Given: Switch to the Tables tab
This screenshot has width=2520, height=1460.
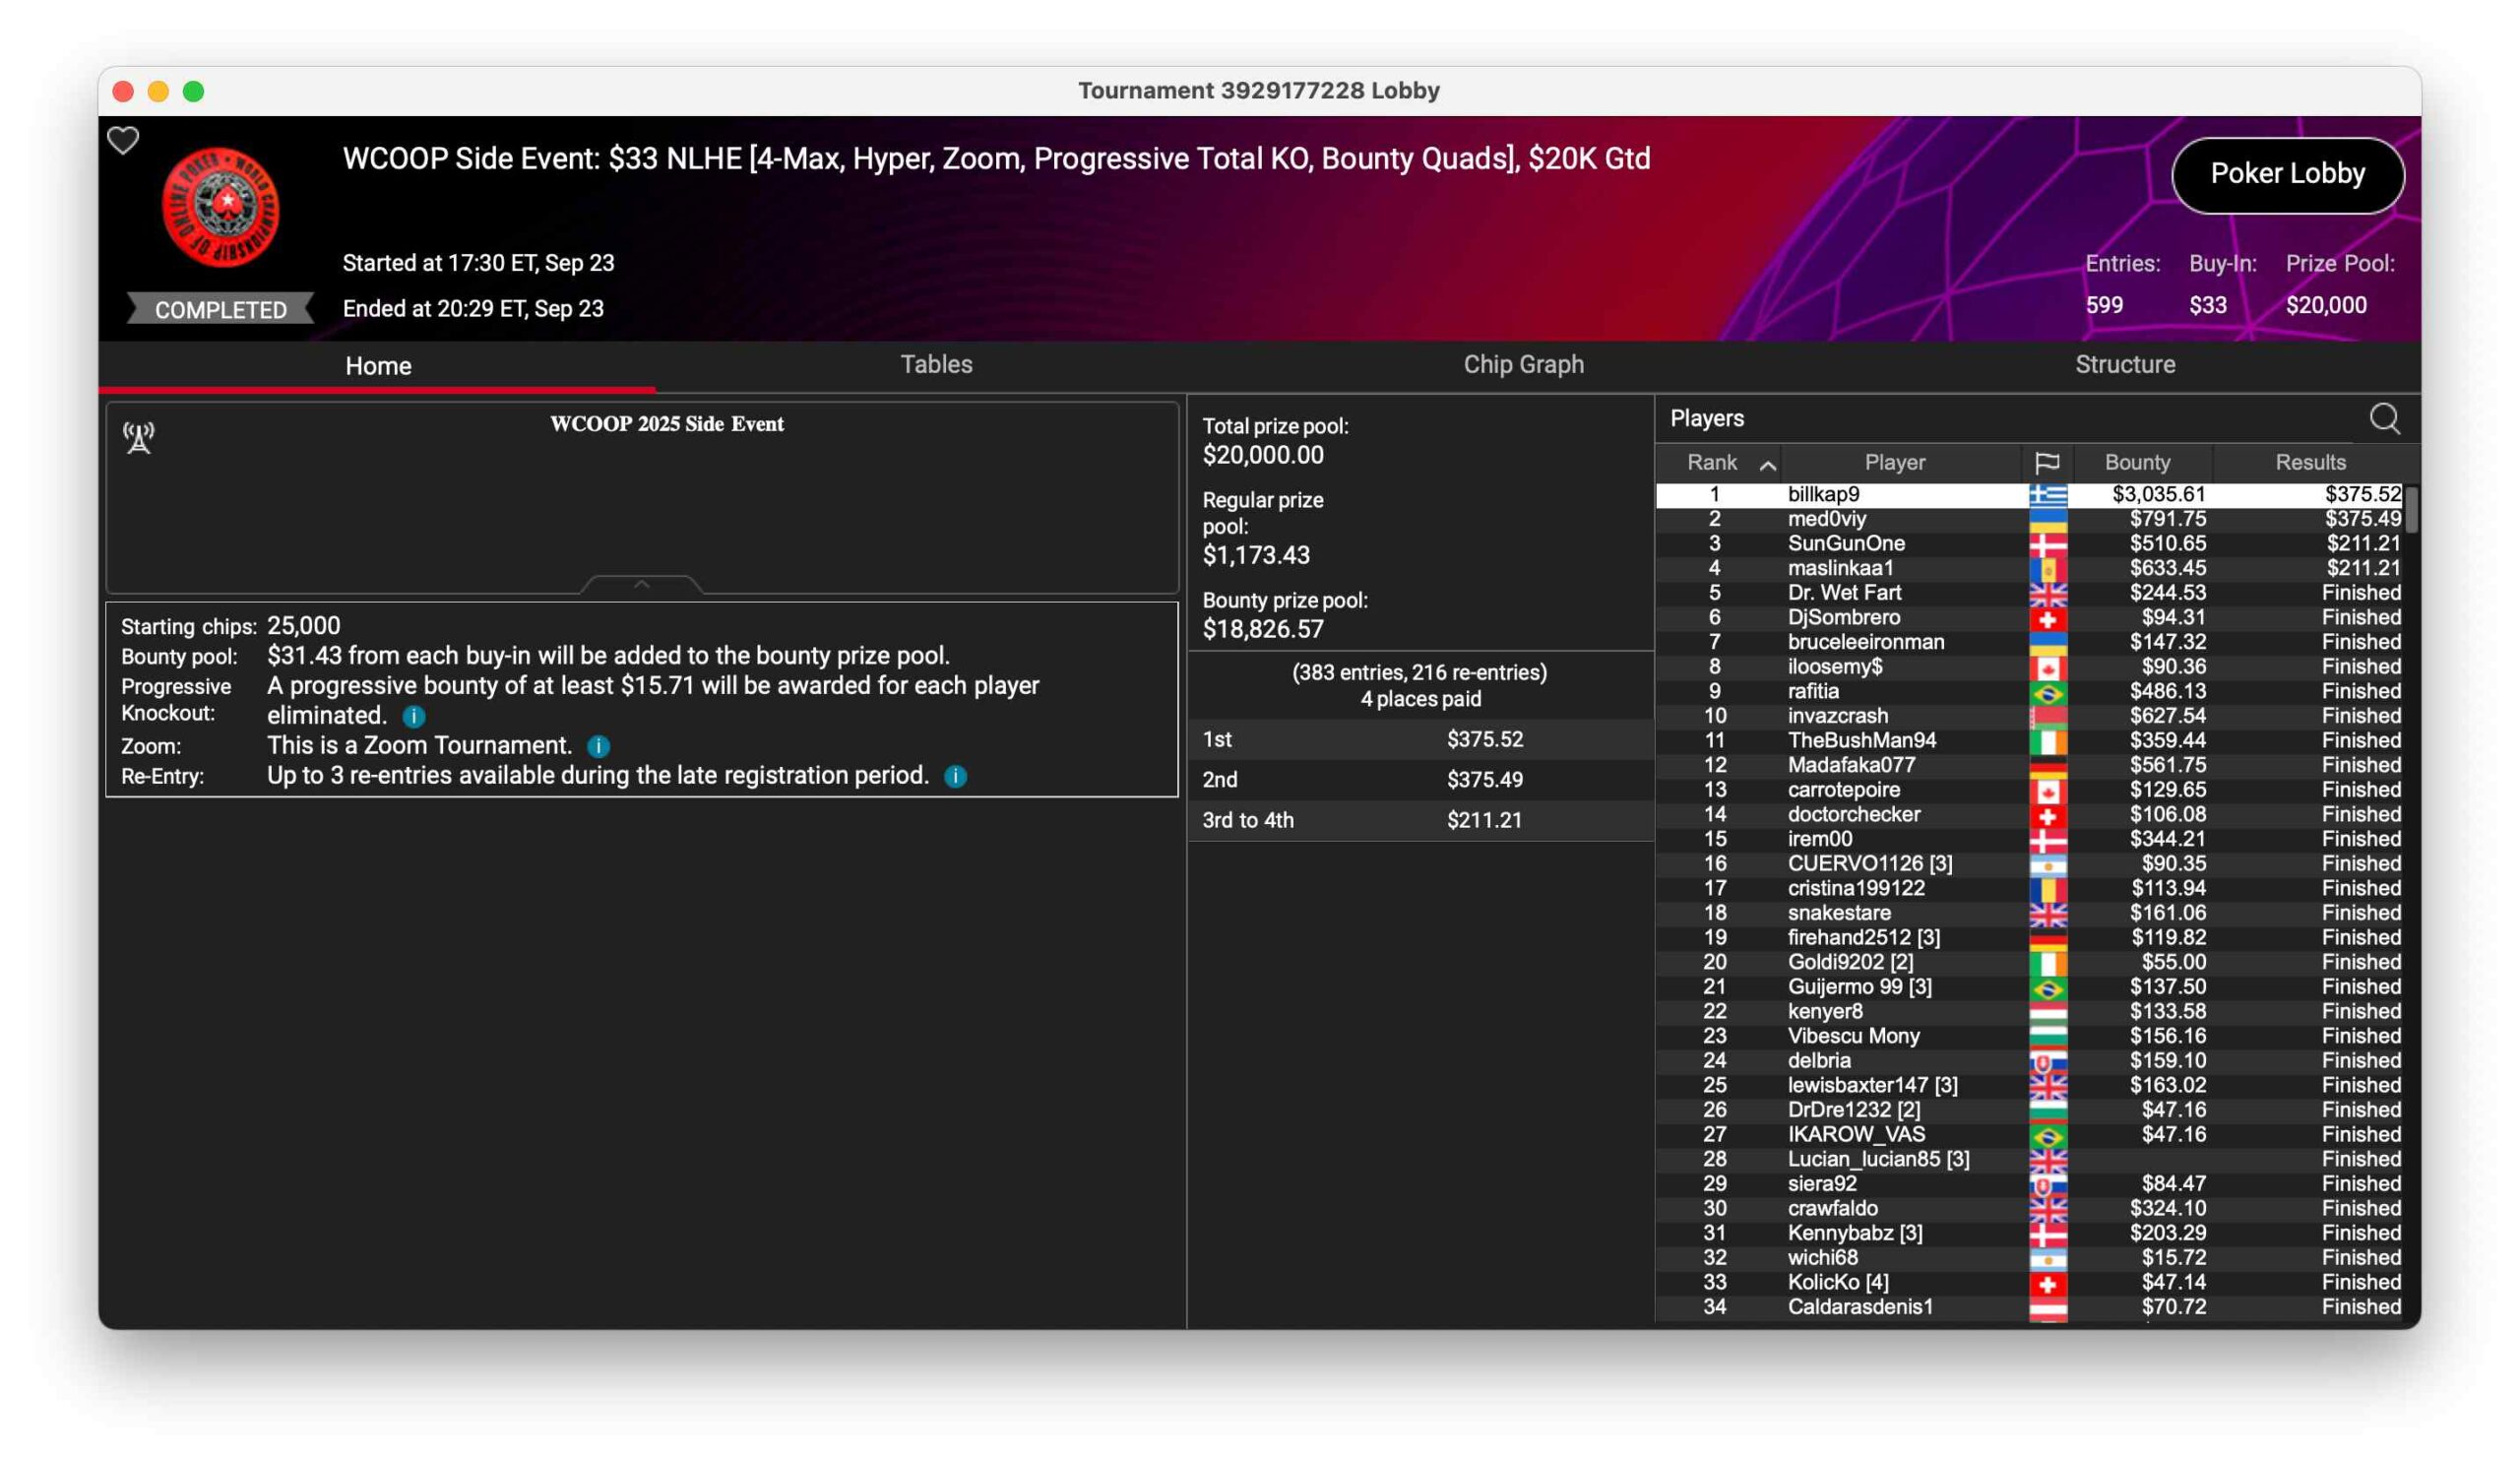Looking at the screenshot, I should [x=936, y=364].
